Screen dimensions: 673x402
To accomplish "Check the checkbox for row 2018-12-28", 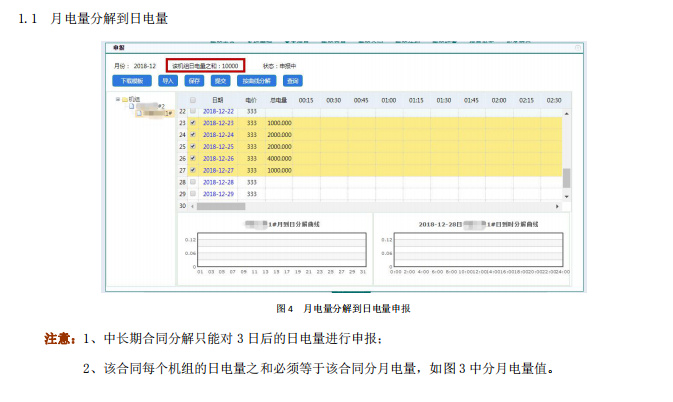I will (x=193, y=183).
